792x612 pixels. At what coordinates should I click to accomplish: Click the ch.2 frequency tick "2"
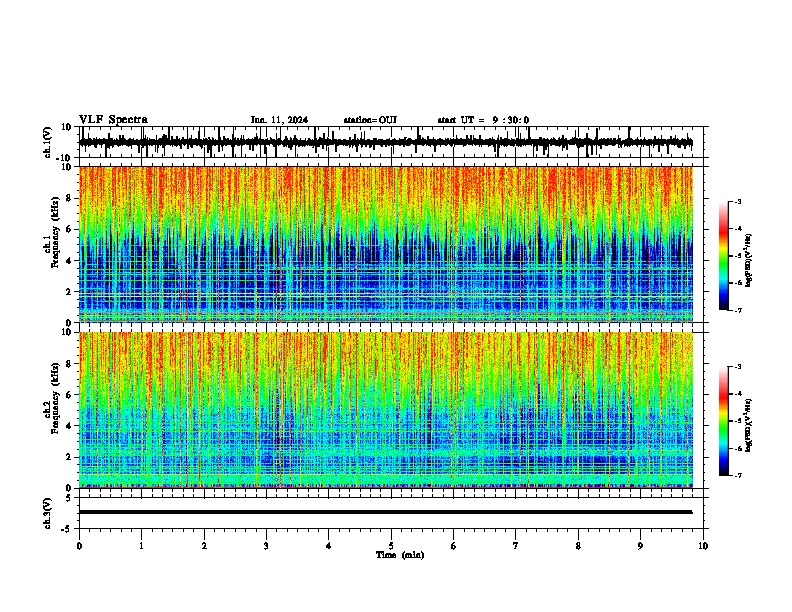coord(69,457)
